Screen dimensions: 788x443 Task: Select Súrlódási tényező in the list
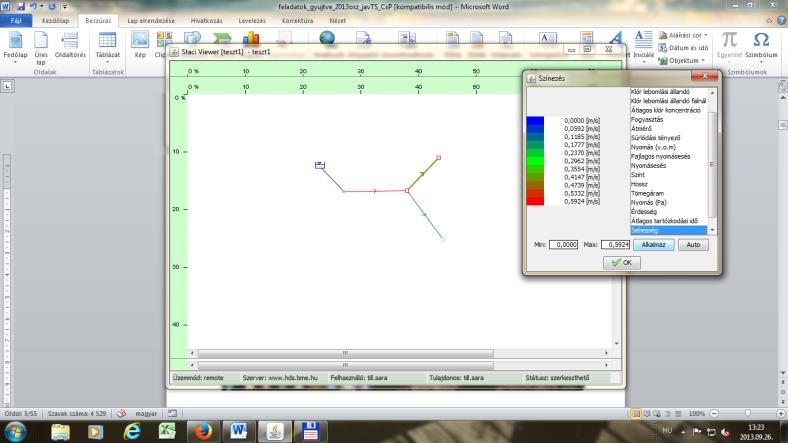click(668, 138)
